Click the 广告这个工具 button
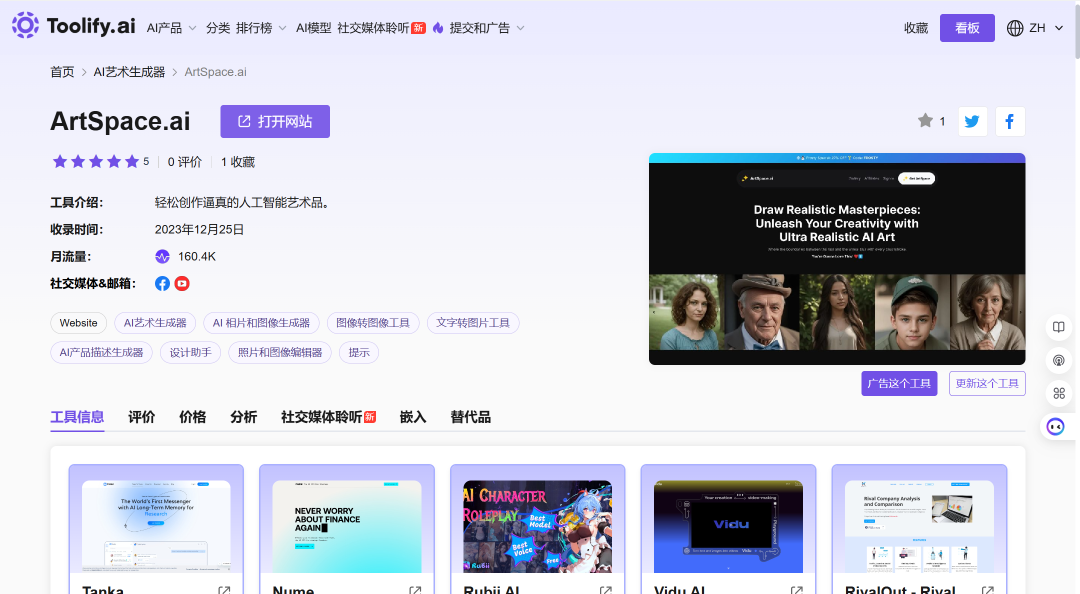 tap(899, 383)
